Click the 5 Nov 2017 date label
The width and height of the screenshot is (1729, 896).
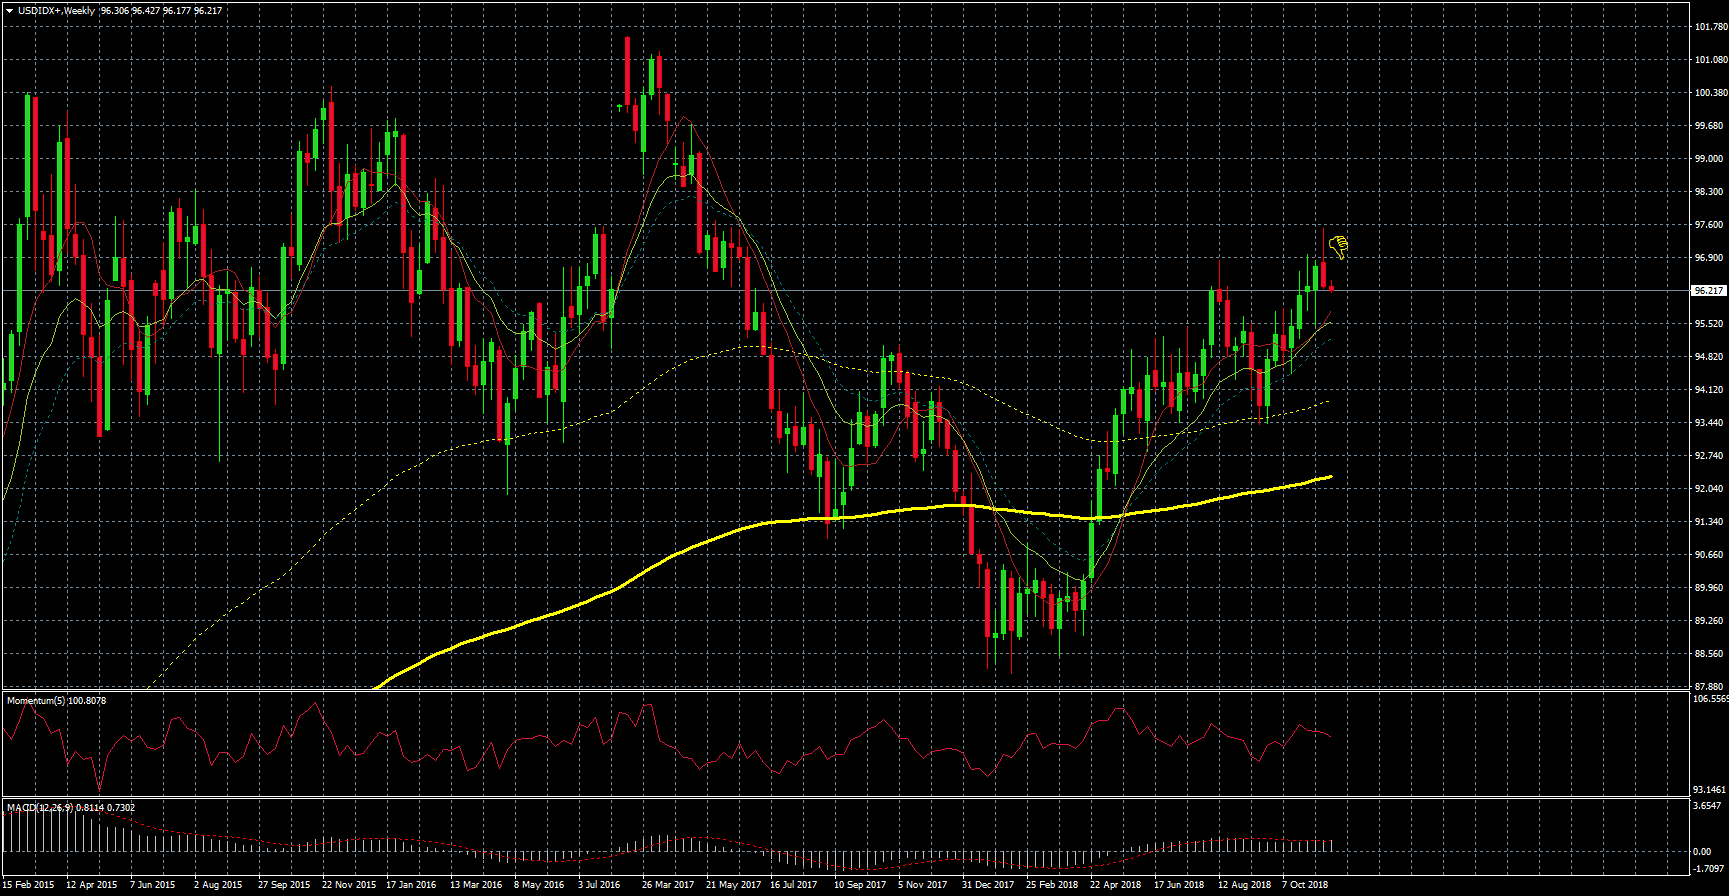922,885
